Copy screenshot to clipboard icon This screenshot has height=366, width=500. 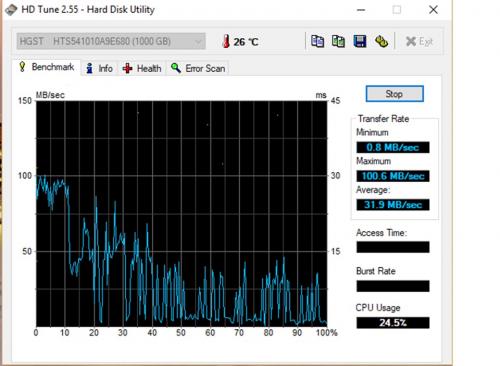coord(338,41)
